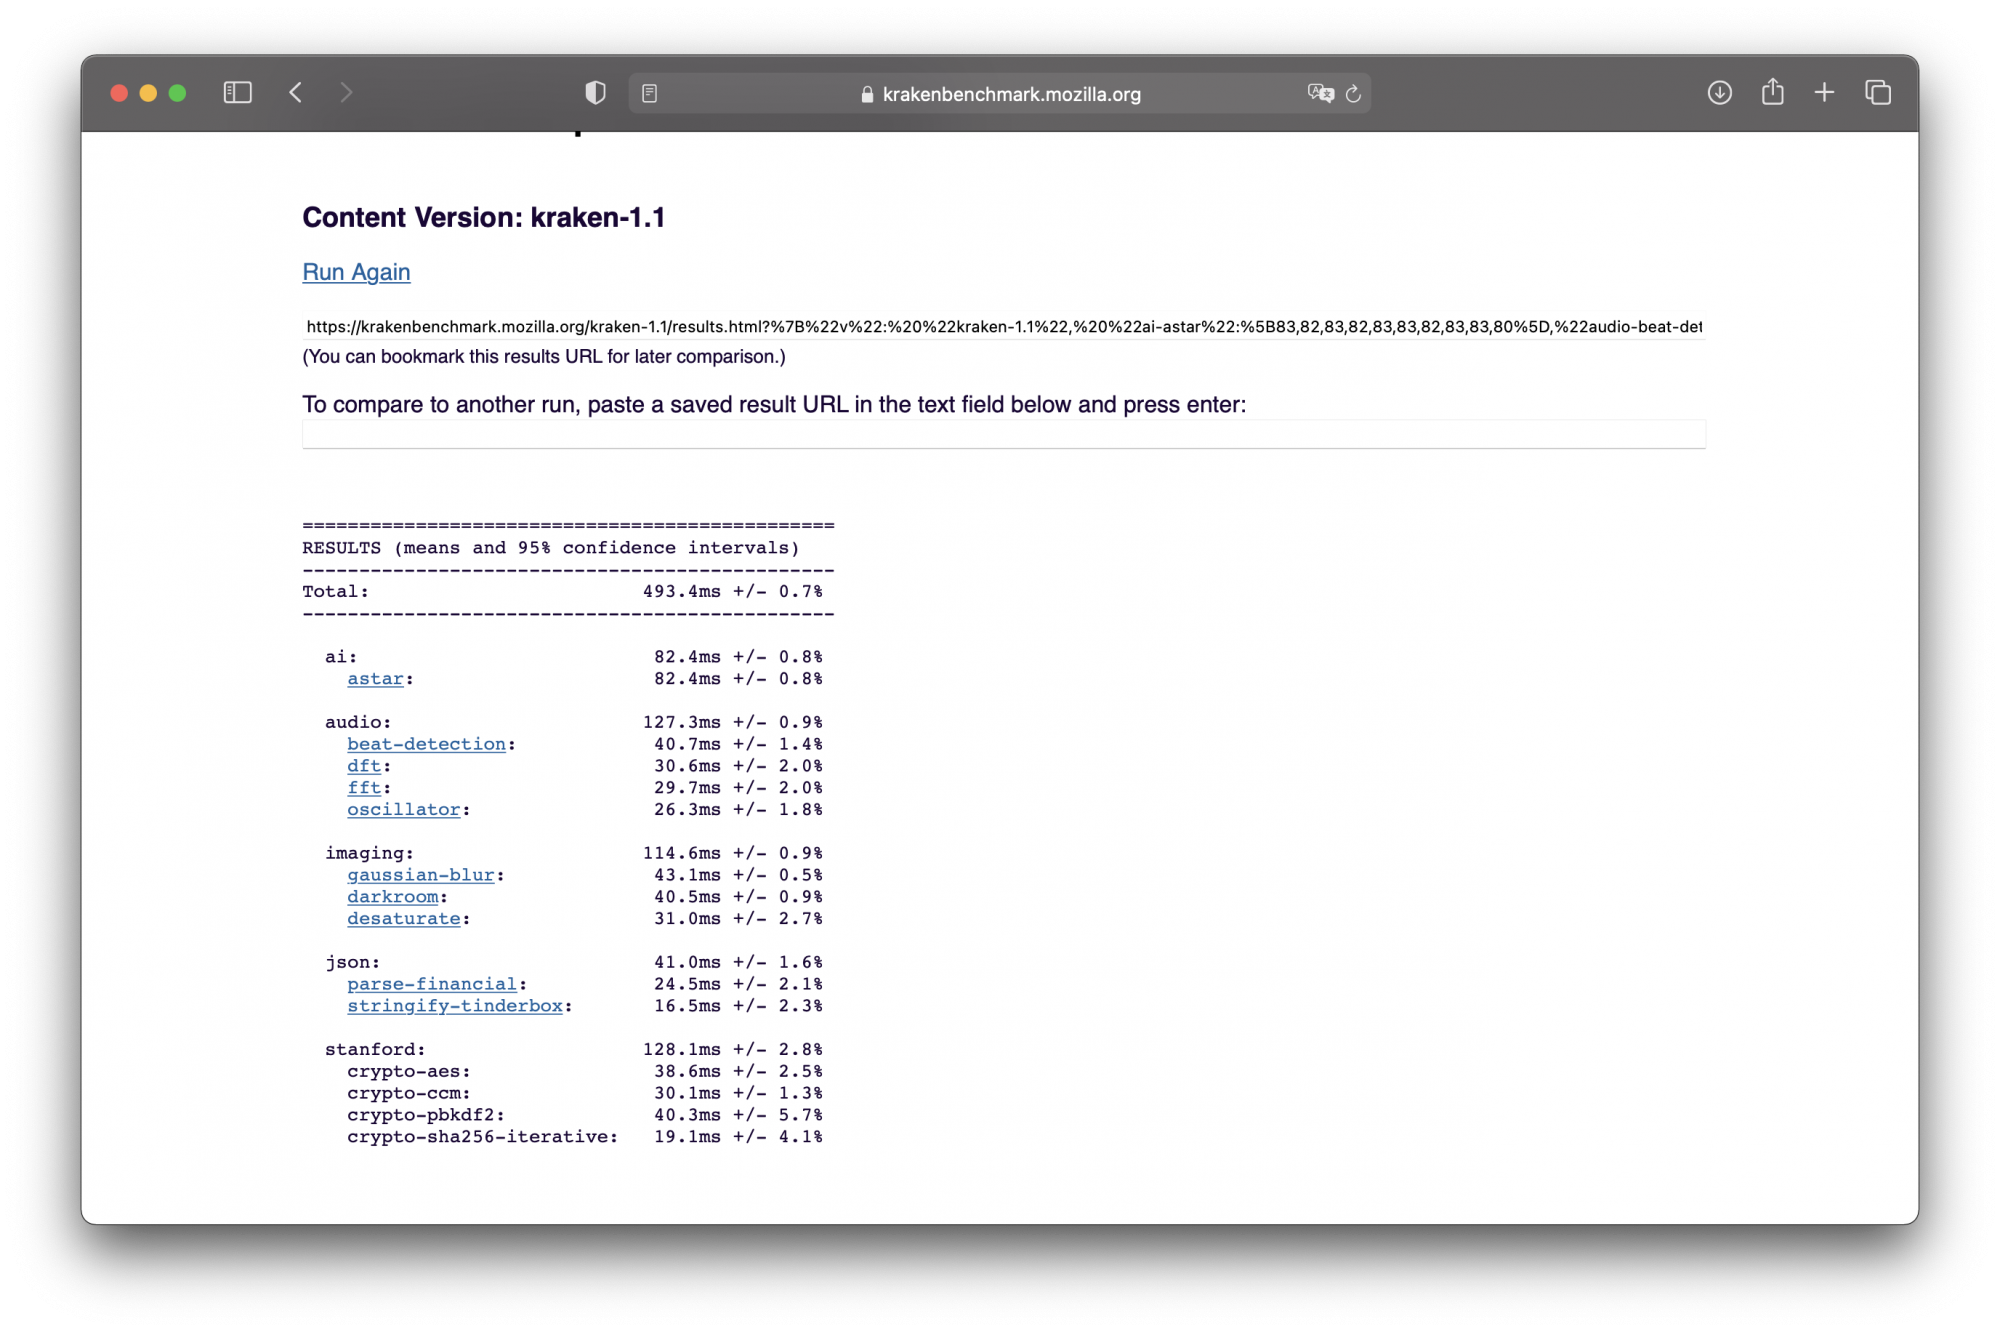
Task: Open a new tab with plus icon
Action: point(1824,93)
